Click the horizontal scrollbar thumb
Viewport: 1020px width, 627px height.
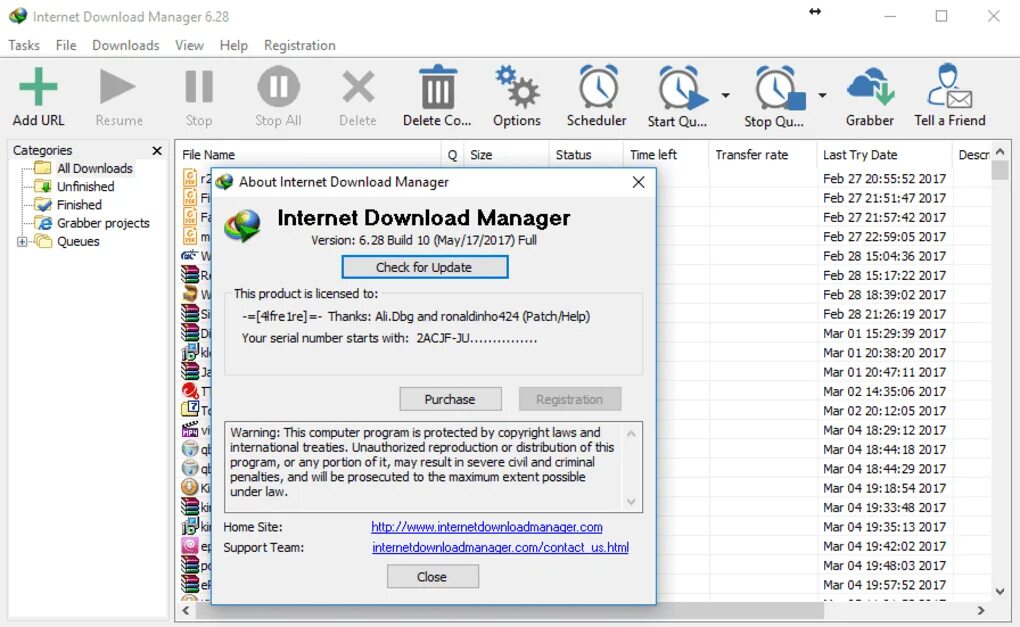[x=509, y=611]
